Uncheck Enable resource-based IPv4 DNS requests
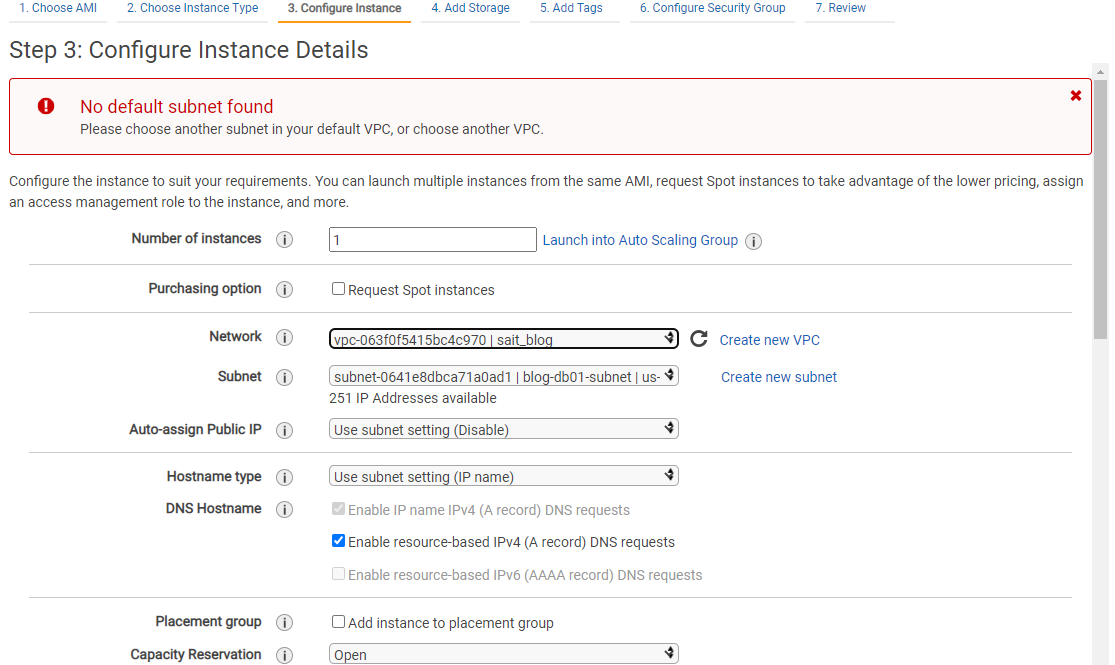 click(338, 541)
